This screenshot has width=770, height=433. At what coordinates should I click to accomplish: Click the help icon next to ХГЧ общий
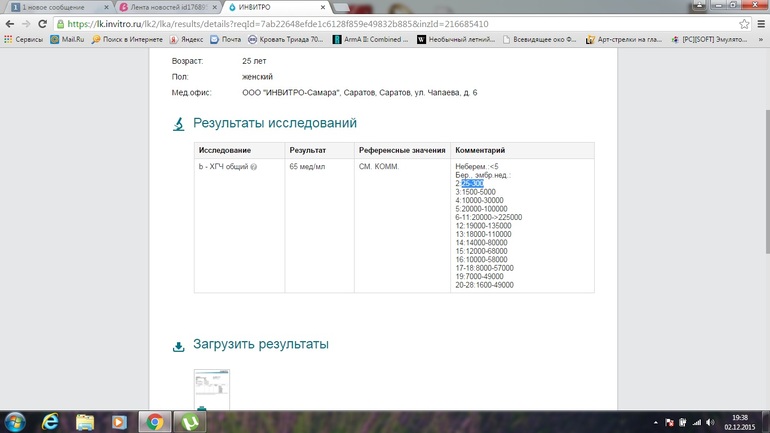click(254, 167)
